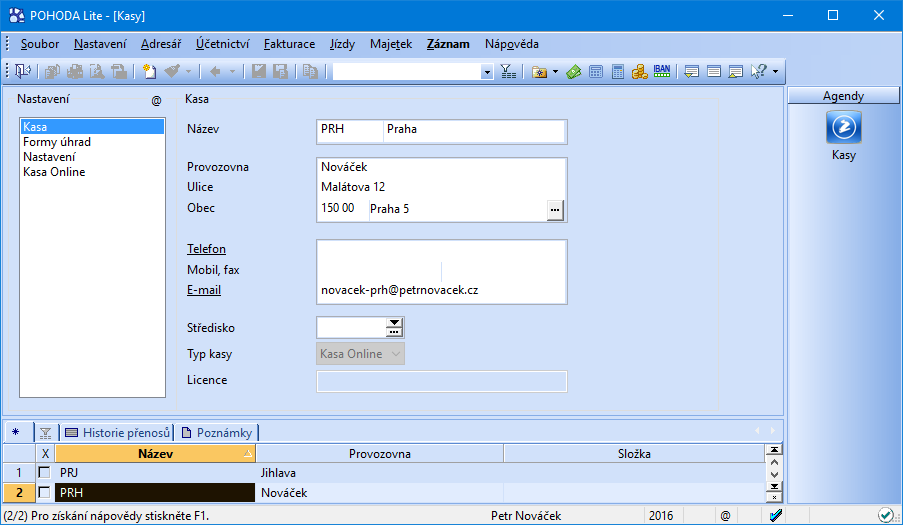Image resolution: width=903 pixels, height=525 pixels.
Task: Open the Kasy agenda icon
Action: (x=844, y=127)
